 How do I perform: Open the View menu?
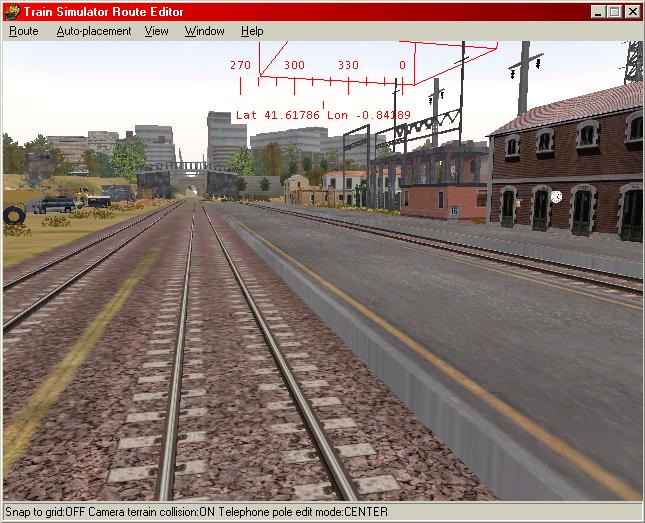click(156, 31)
